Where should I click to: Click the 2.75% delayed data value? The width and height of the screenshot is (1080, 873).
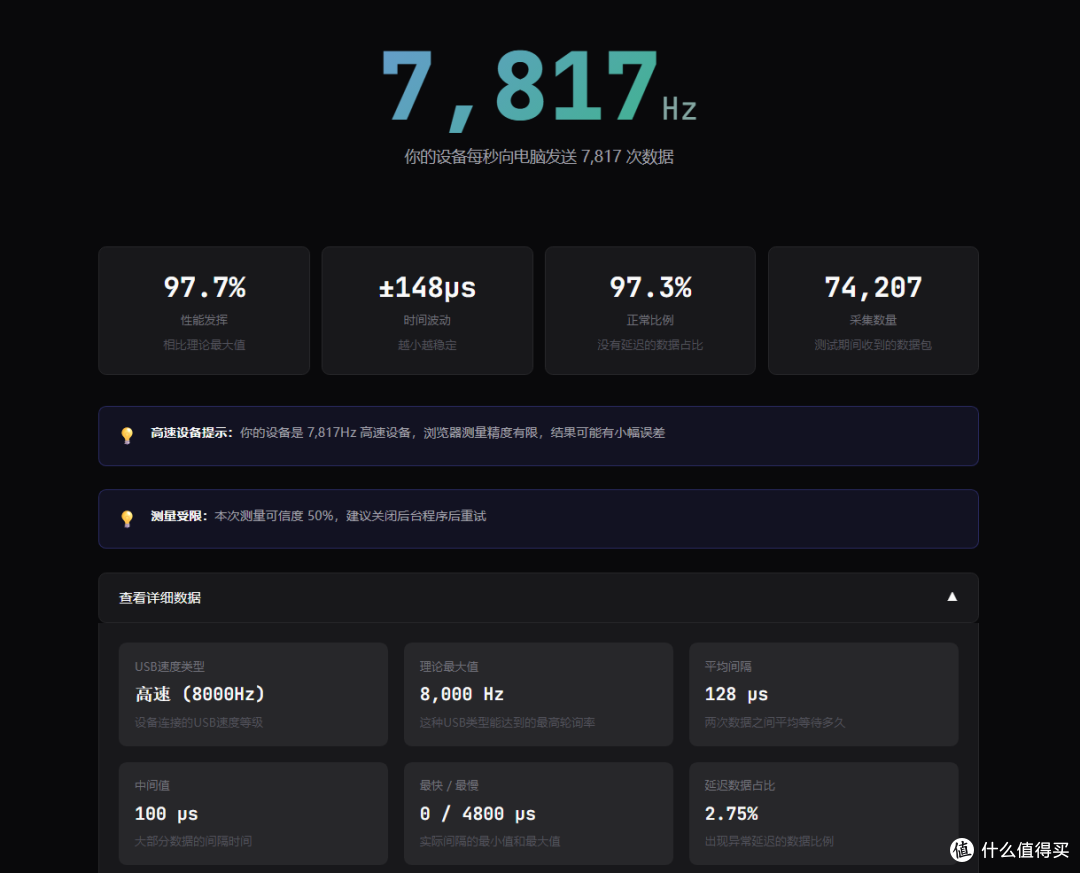pos(731,814)
